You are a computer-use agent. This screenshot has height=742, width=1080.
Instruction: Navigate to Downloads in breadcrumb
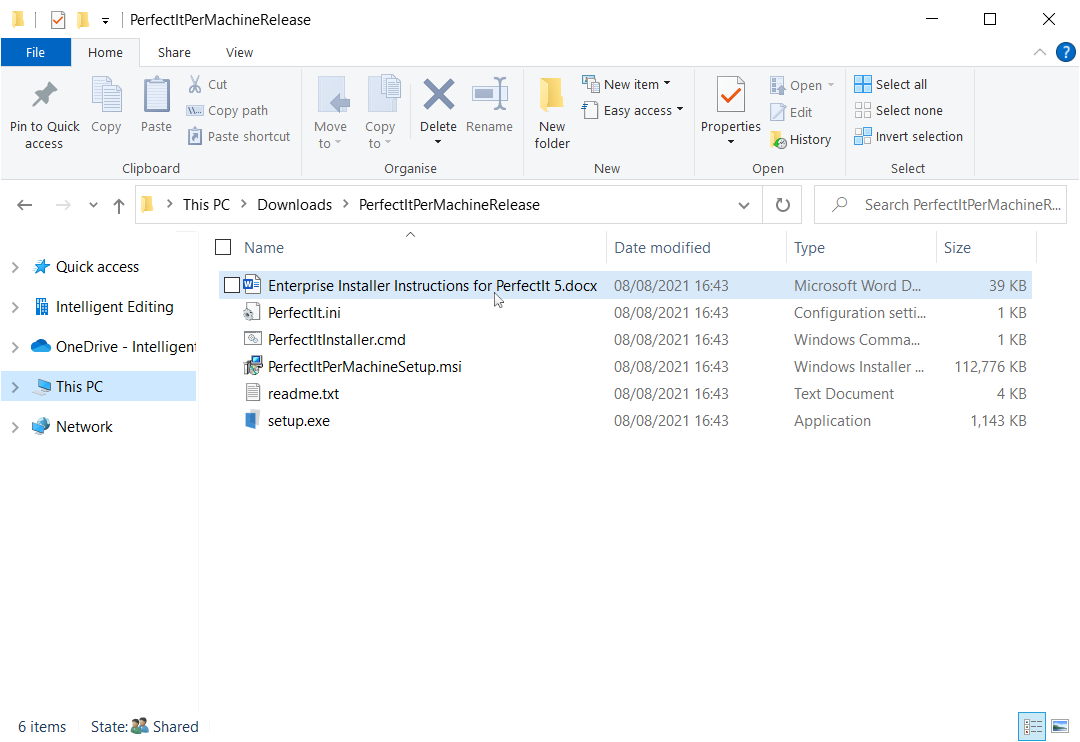coord(294,205)
